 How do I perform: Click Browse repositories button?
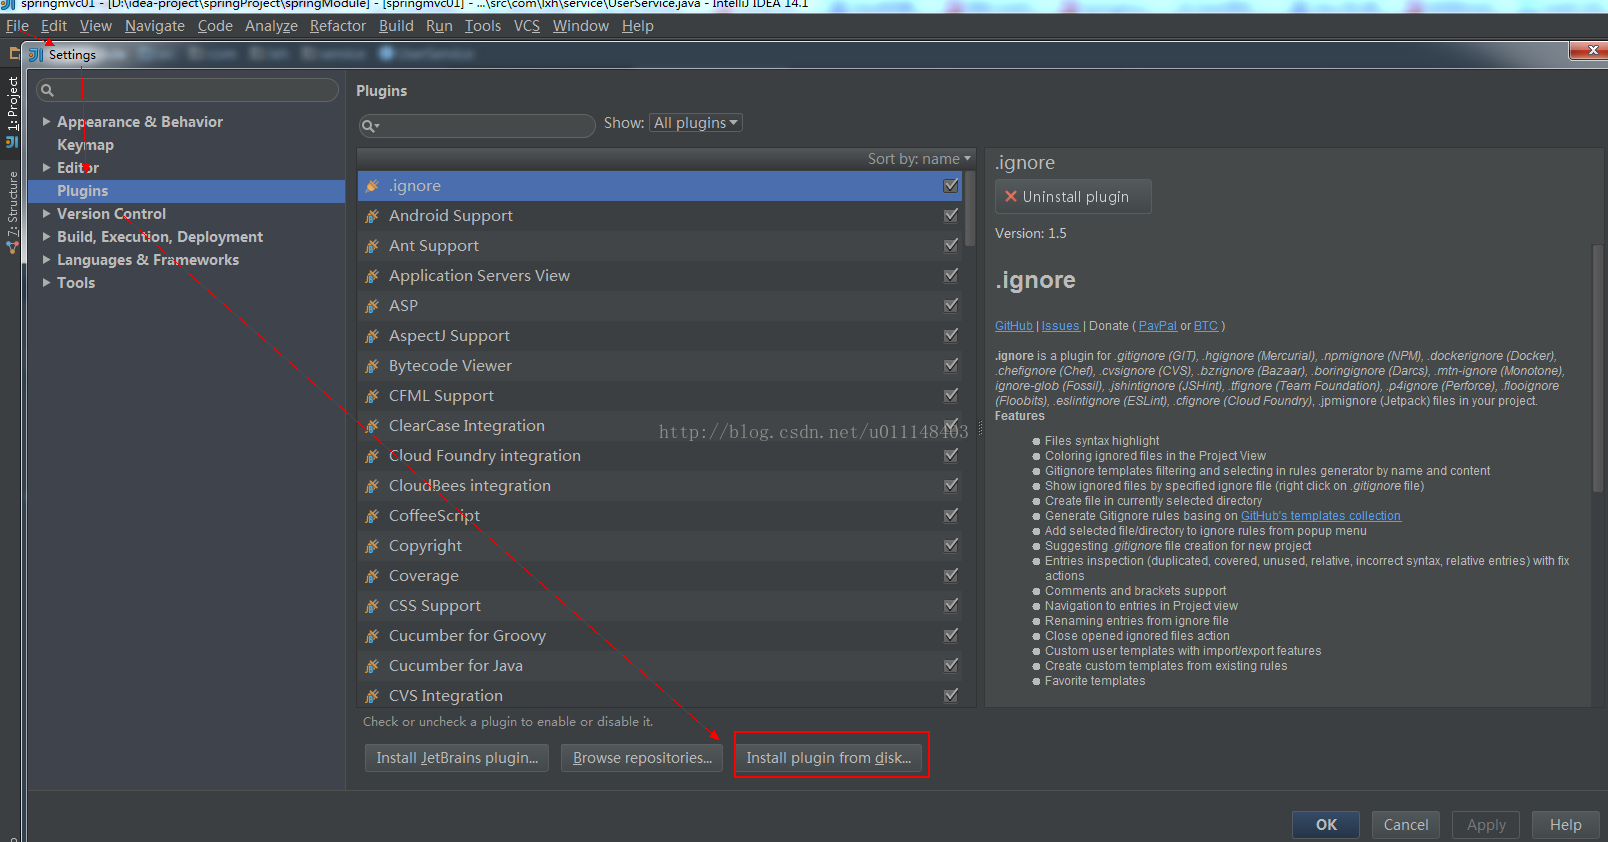coord(642,758)
